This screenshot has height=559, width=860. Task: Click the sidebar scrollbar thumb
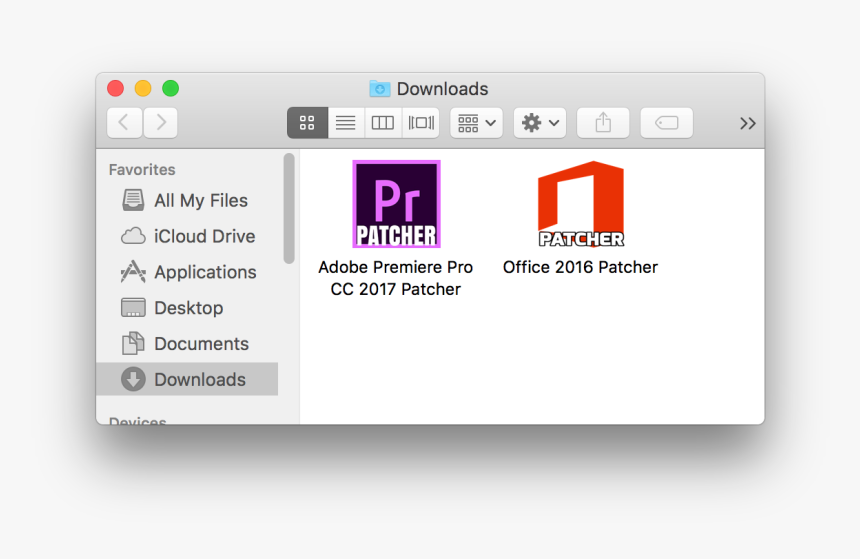[289, 208]
